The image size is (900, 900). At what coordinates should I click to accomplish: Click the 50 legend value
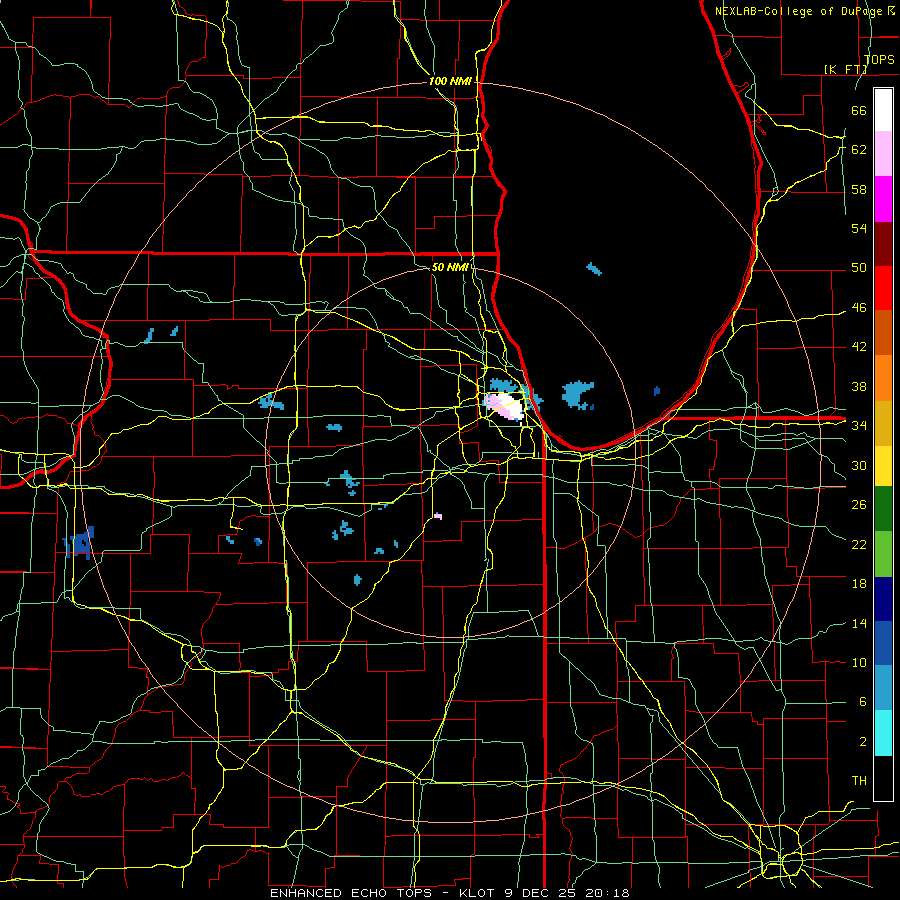(x=859, y=267)
